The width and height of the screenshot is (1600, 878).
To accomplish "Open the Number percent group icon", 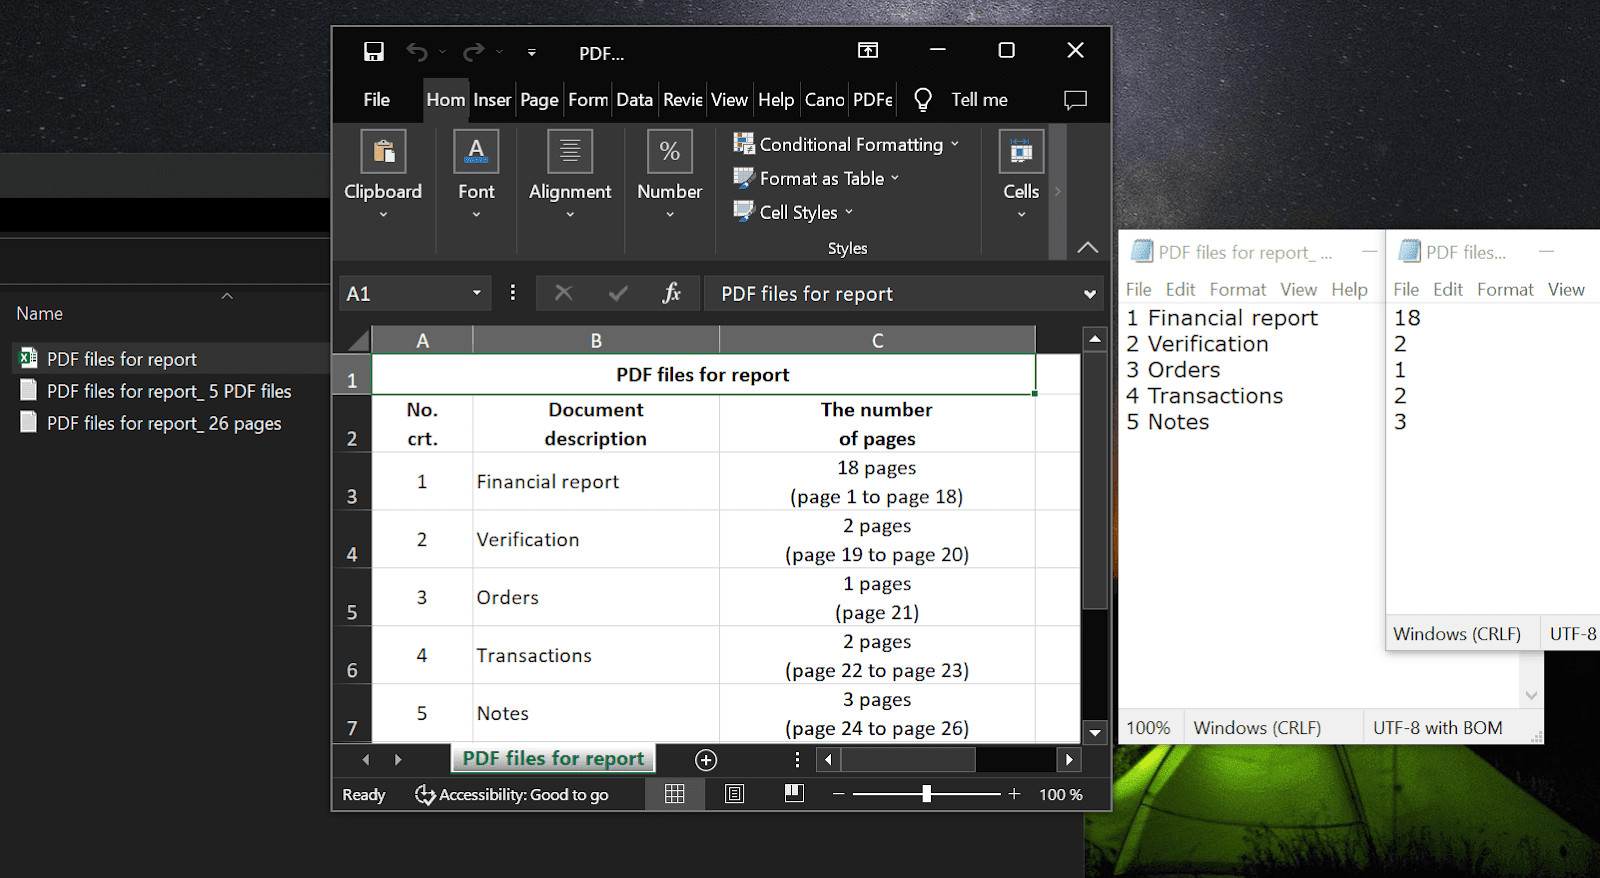I will click(x=669, y=152).
